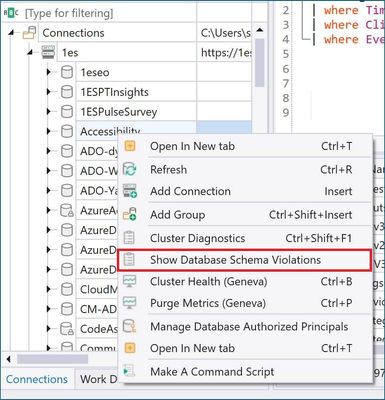This screenshot has height=400, width=385.
Task: Switch to the Connections tab at bottom
Action: (x=37, y=379)
